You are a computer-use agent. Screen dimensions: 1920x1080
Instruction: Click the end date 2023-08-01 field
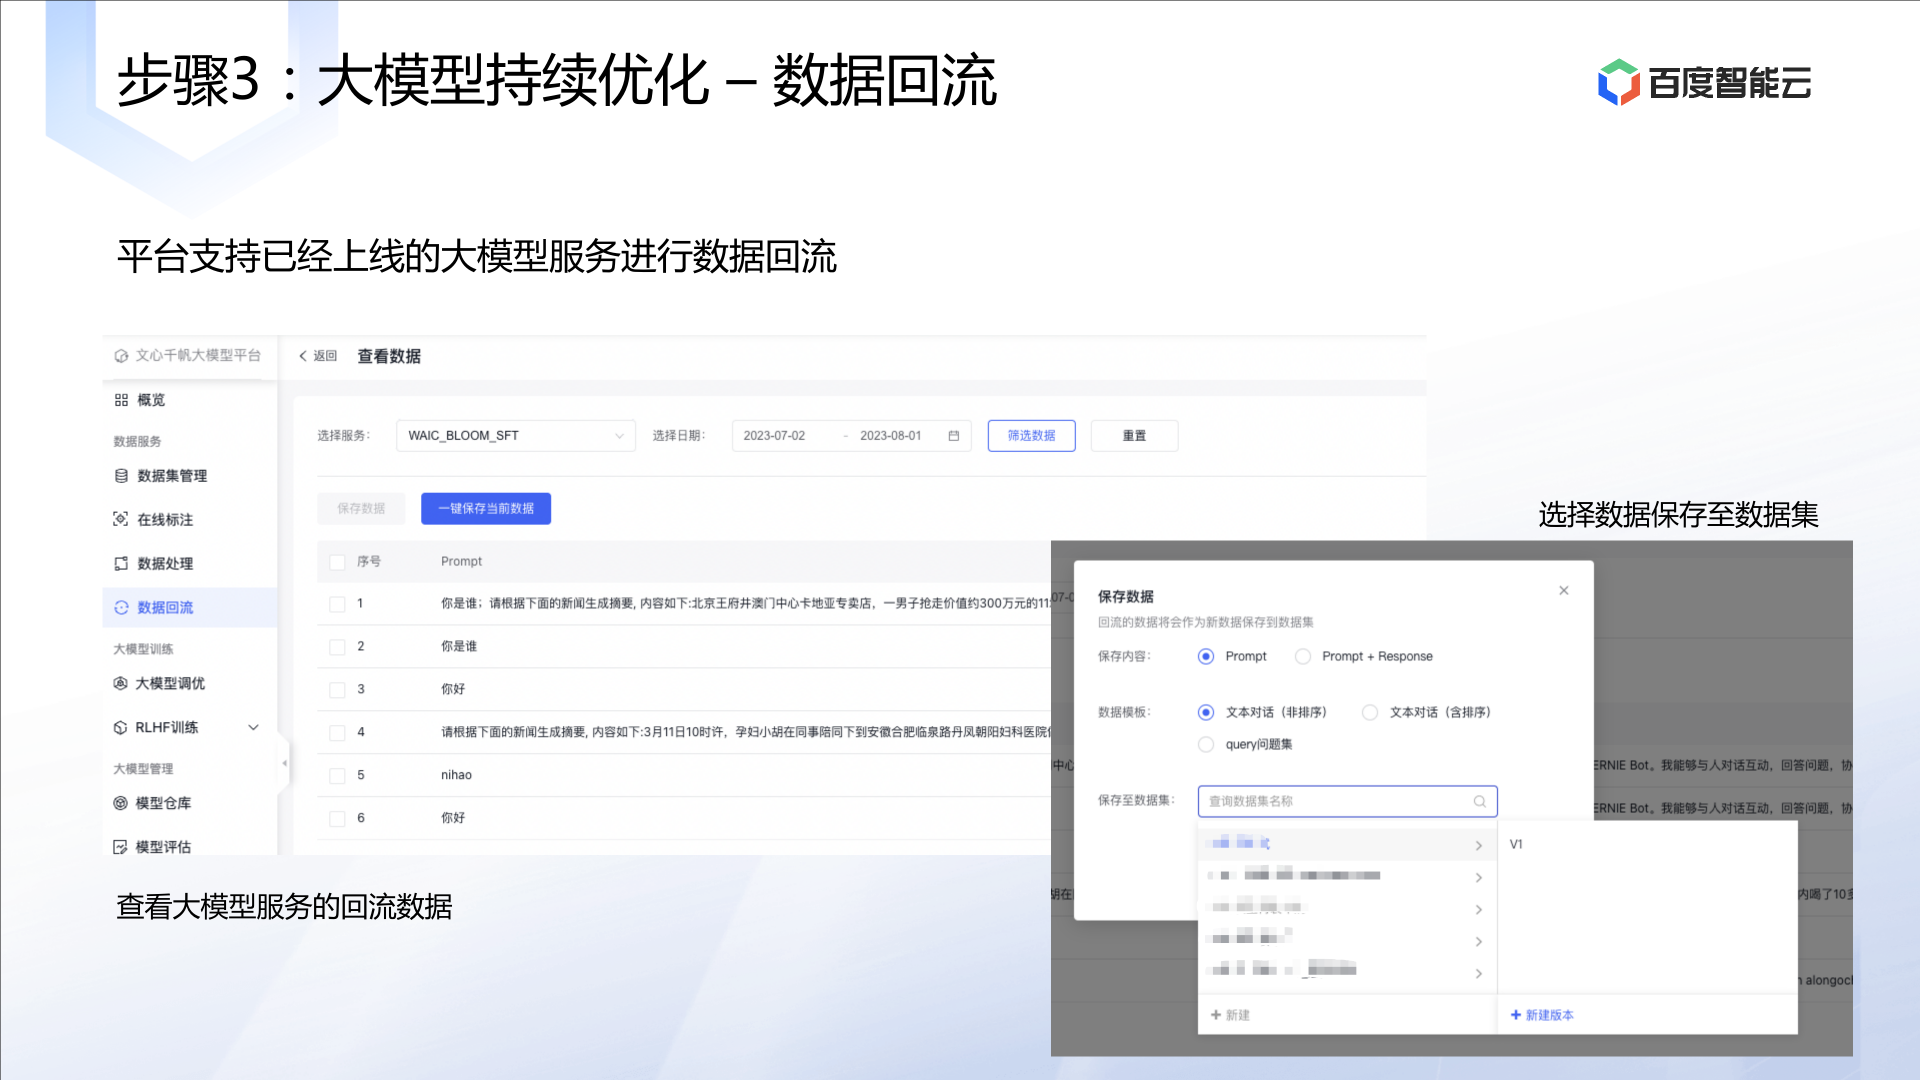click(x=891, y=436)
